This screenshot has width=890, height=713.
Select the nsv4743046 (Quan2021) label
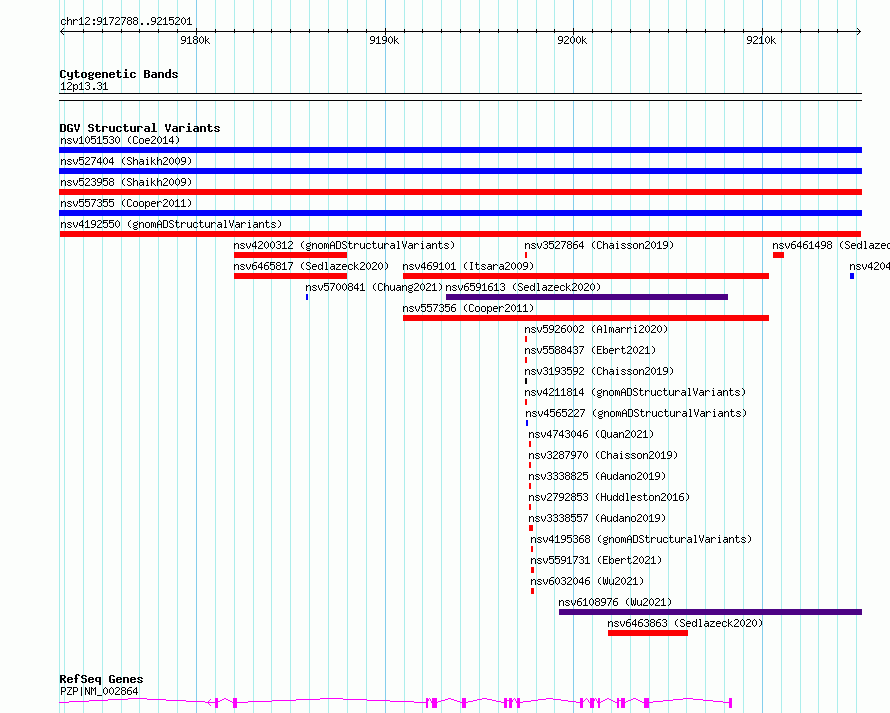tap(591, 434)
